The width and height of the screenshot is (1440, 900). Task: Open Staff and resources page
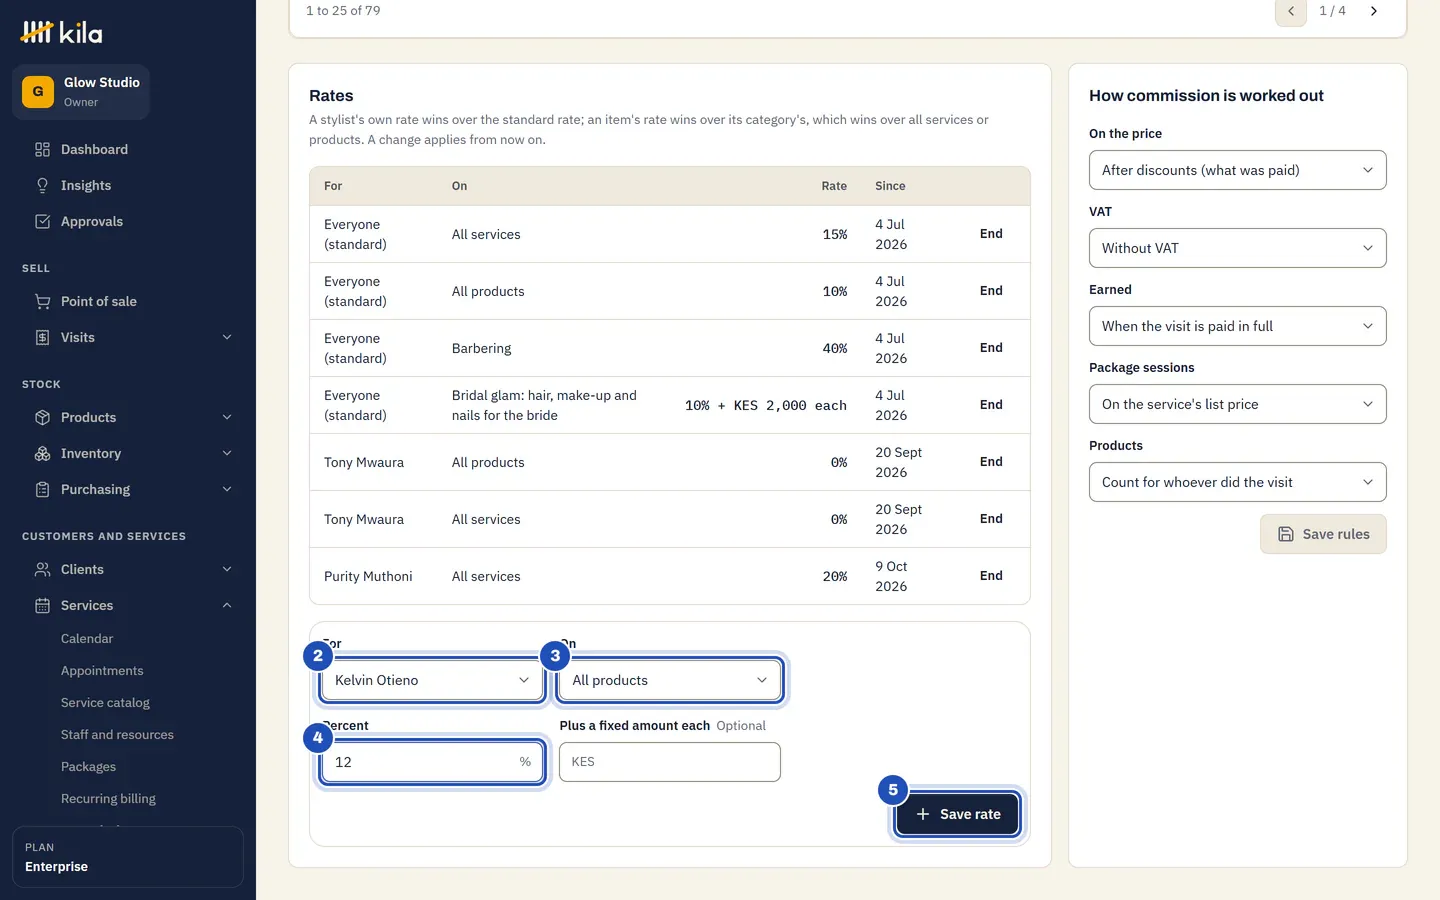tap(117, 735)
